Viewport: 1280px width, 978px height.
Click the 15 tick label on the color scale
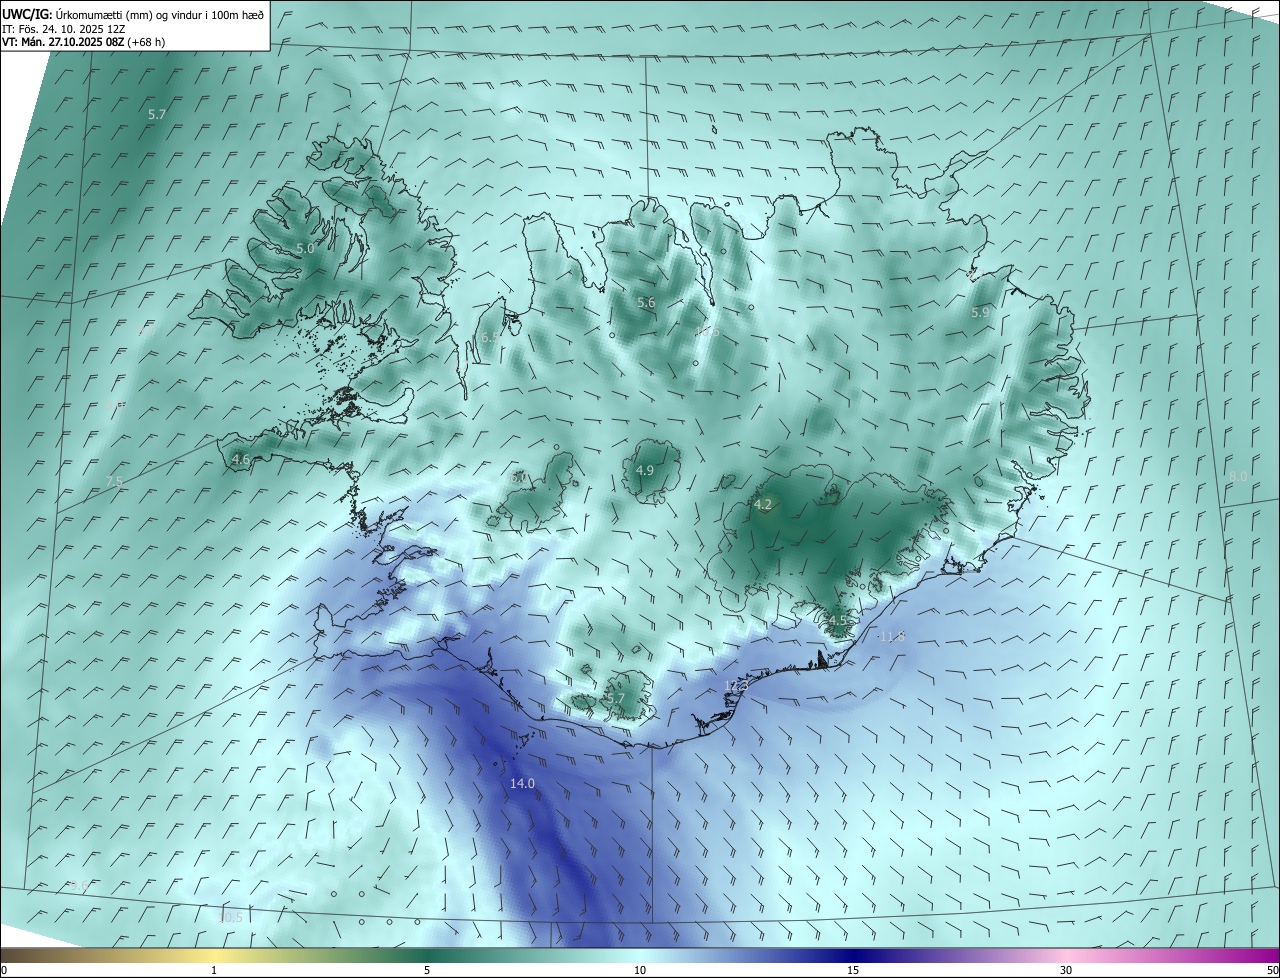853,970
